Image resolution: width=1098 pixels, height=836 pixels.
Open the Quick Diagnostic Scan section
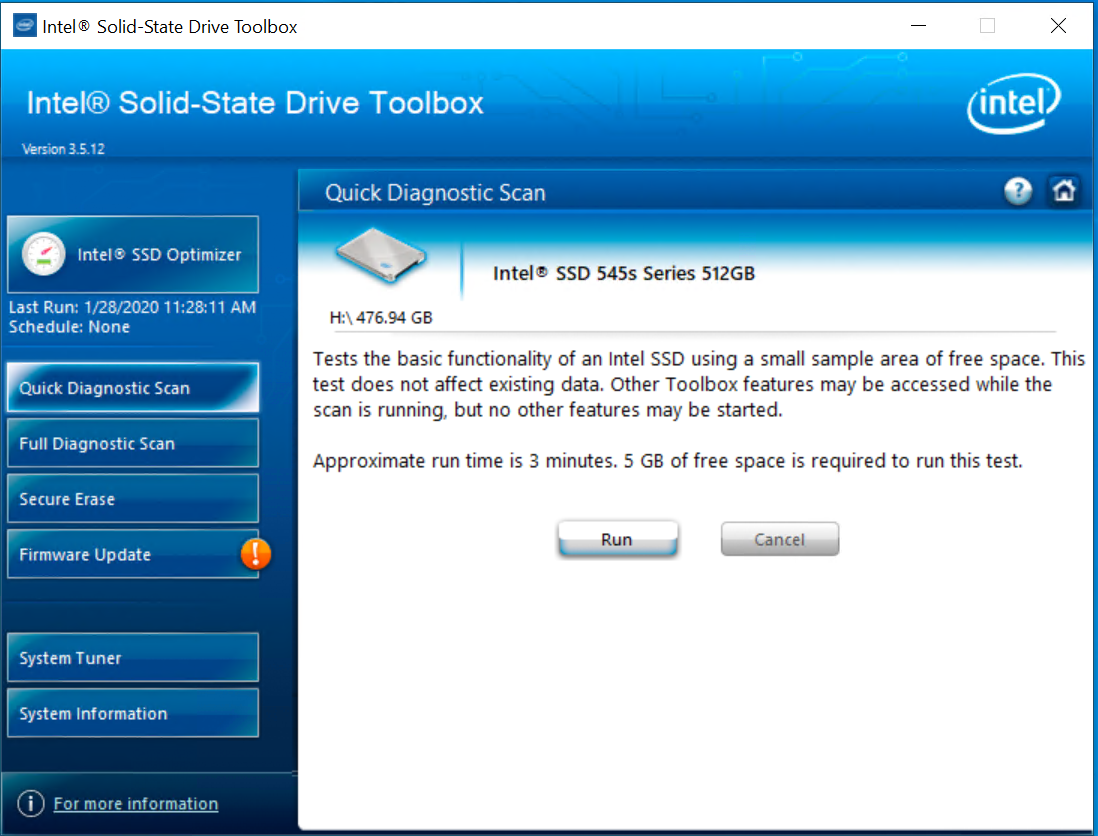point(133,388)
